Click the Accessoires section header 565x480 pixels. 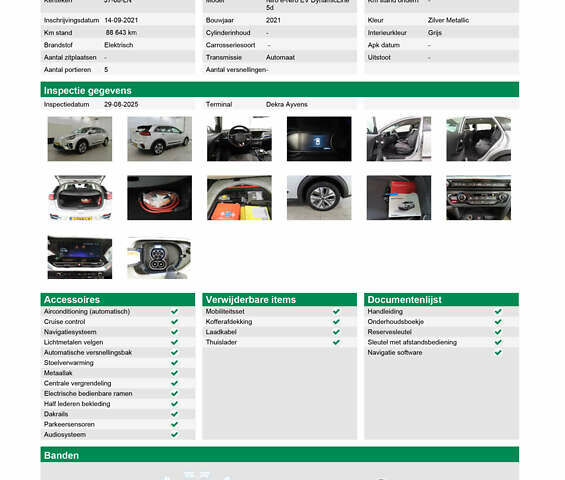(x=117, y=299)
